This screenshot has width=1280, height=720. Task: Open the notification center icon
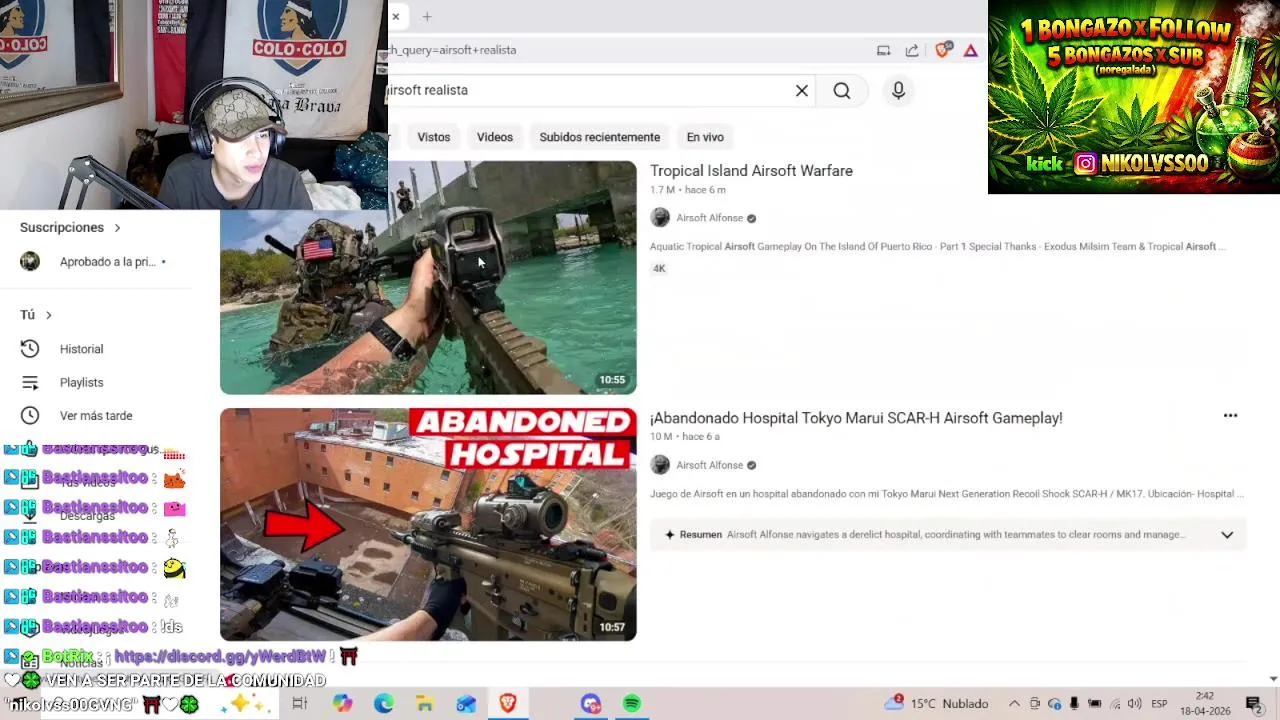click(1253, 704)
